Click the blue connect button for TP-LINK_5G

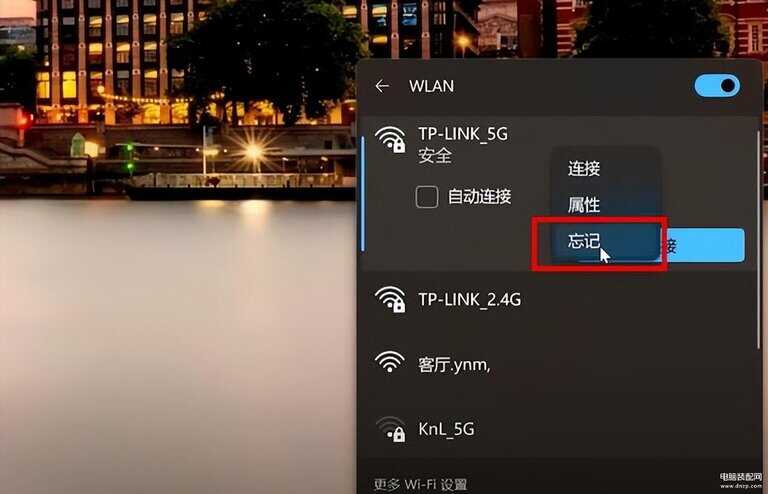tap(703, 245)
